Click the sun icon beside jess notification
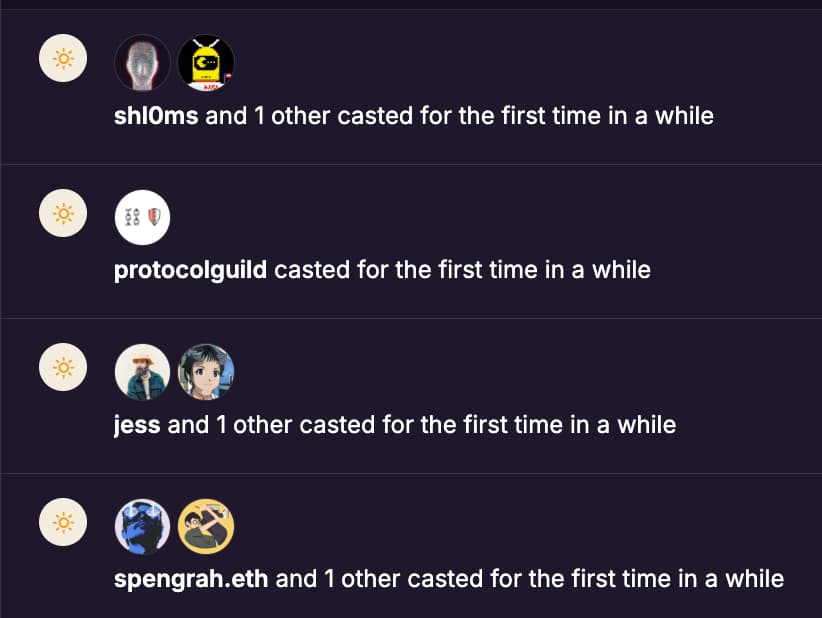The width and height of the screenshot is (822, 618). point(62,369)
